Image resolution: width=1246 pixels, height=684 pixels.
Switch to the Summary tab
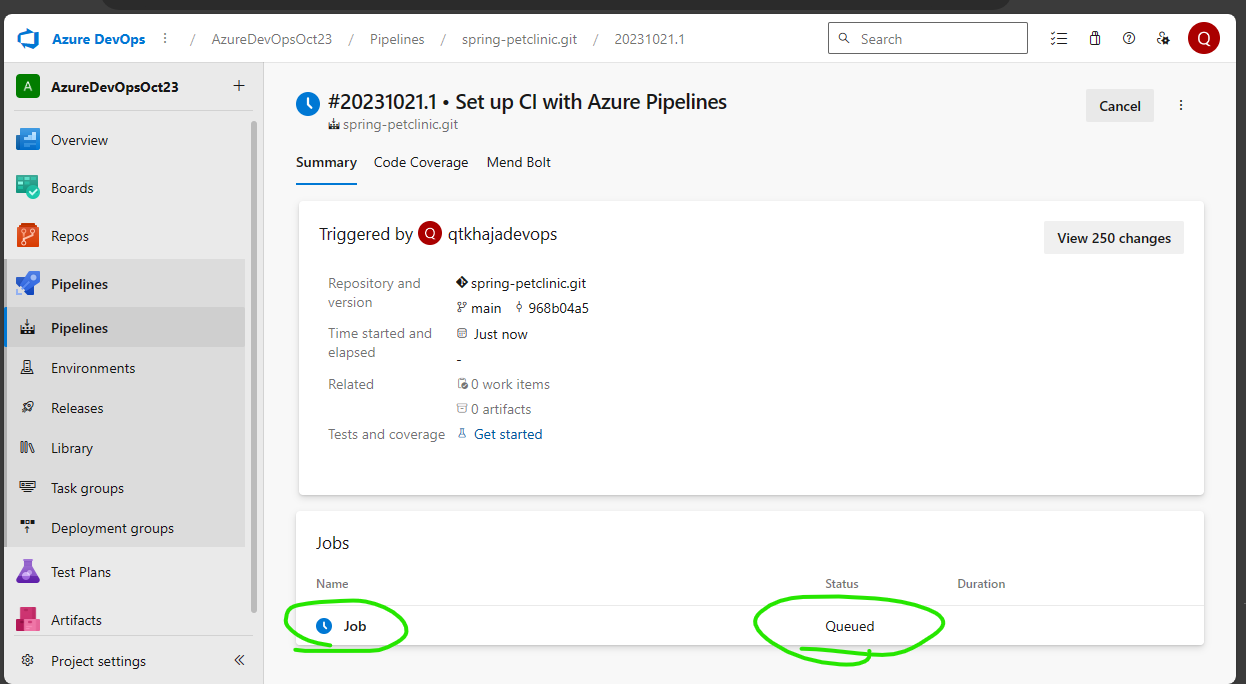(x=326, y=162)
